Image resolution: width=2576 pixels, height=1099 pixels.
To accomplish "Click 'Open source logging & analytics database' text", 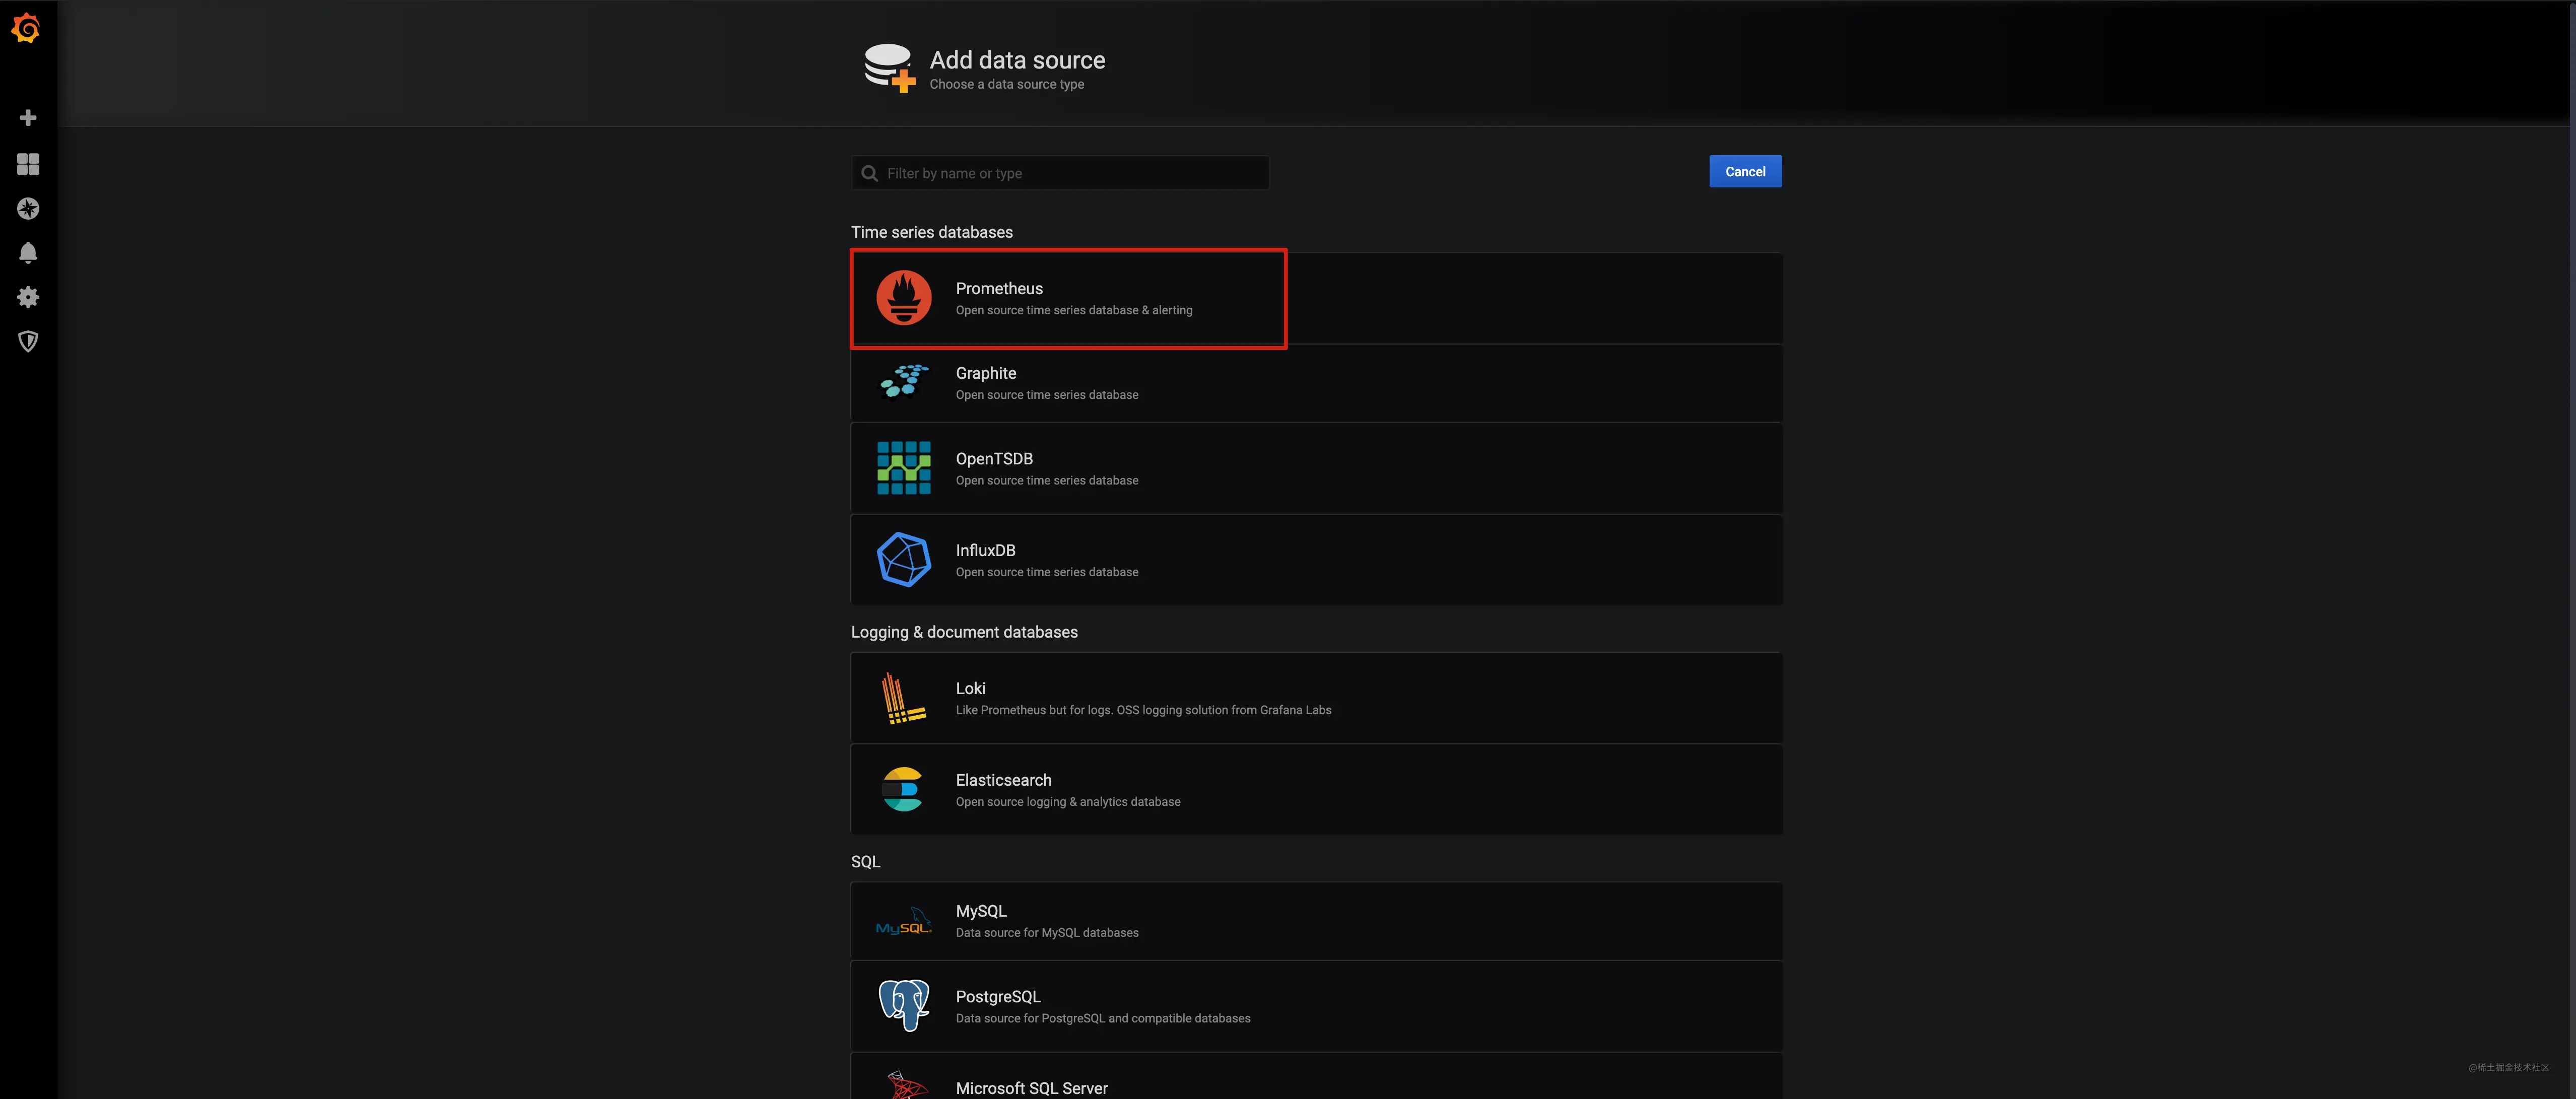I will coord(1068,802).
